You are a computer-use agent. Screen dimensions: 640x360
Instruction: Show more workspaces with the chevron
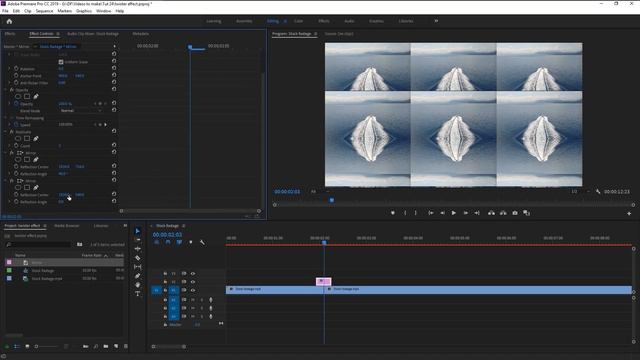pos(436,21)
